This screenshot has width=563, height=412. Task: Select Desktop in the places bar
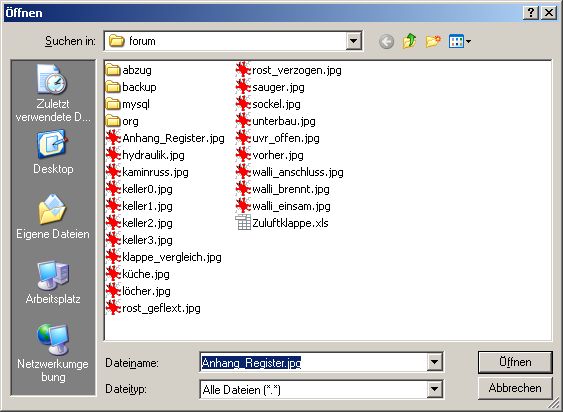[x=53, y=153]
